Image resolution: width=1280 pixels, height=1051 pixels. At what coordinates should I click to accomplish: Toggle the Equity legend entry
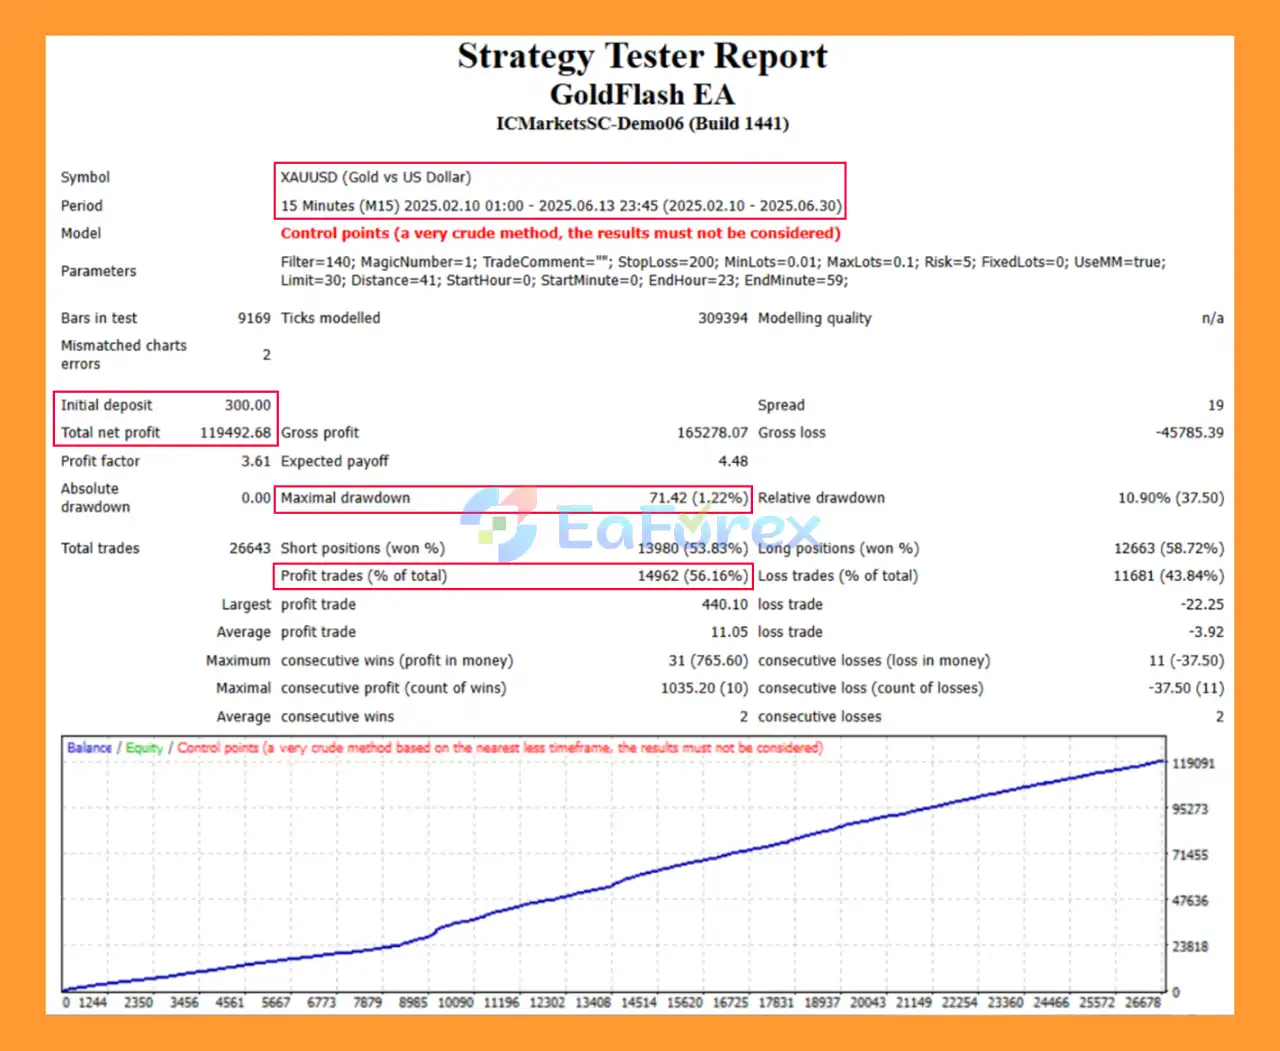pos(144,747)
